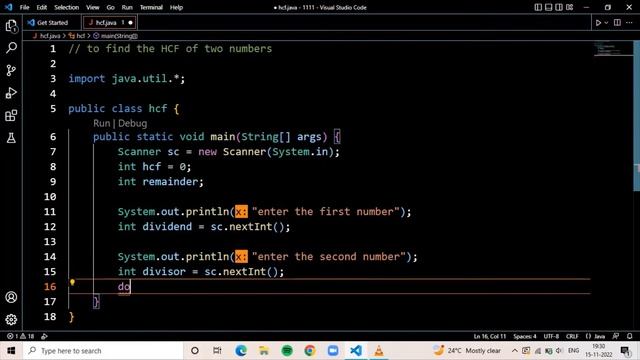Open the Extensions view
Screen dimensions: 640x360
pyautogui.click(x=11, y=116)
